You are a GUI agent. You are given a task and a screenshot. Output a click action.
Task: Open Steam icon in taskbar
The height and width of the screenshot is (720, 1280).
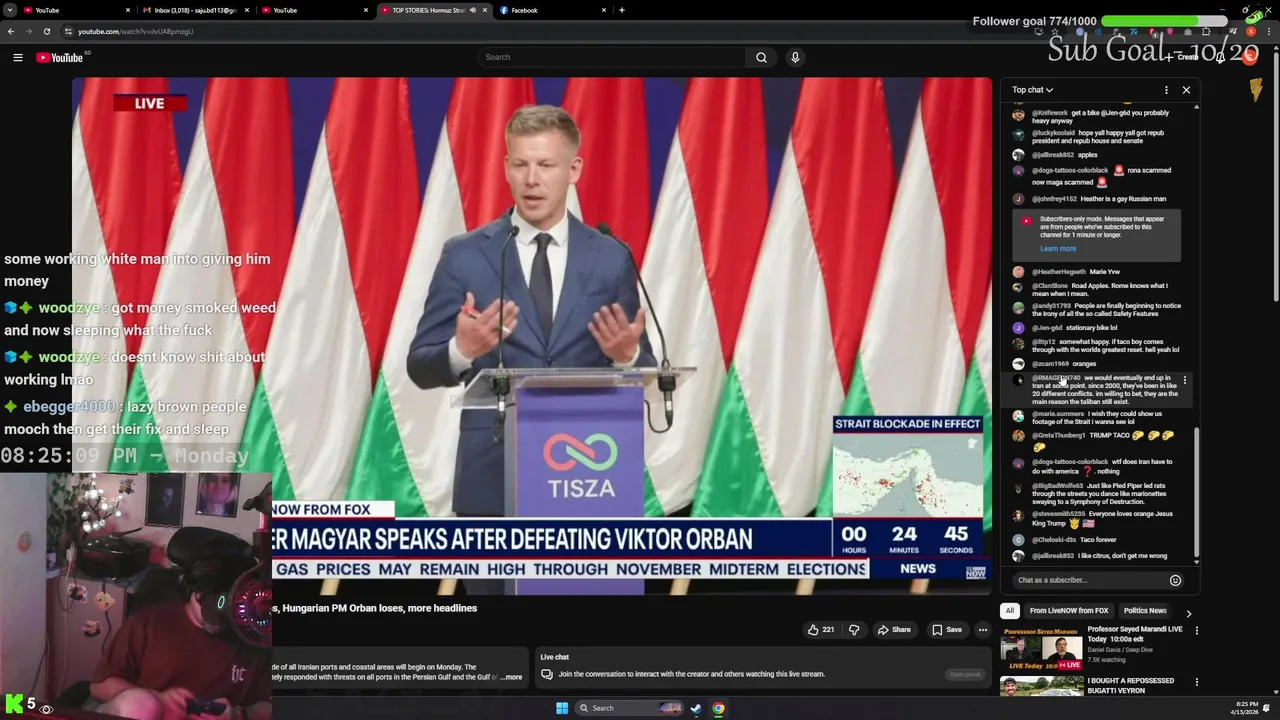tap(696, 708)
